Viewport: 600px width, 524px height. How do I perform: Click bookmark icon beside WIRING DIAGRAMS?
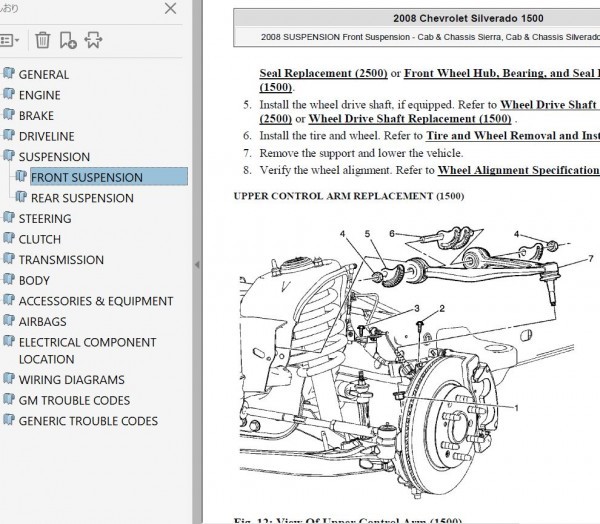[x=8, y=379]
